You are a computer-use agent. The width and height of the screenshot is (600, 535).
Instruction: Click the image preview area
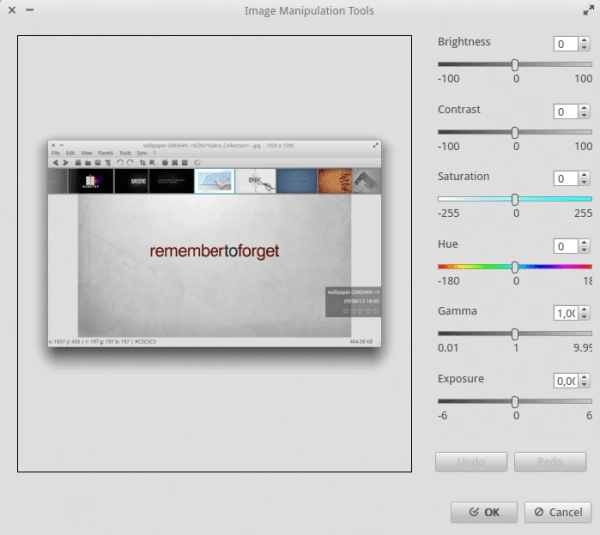click(x=215, y=254)
